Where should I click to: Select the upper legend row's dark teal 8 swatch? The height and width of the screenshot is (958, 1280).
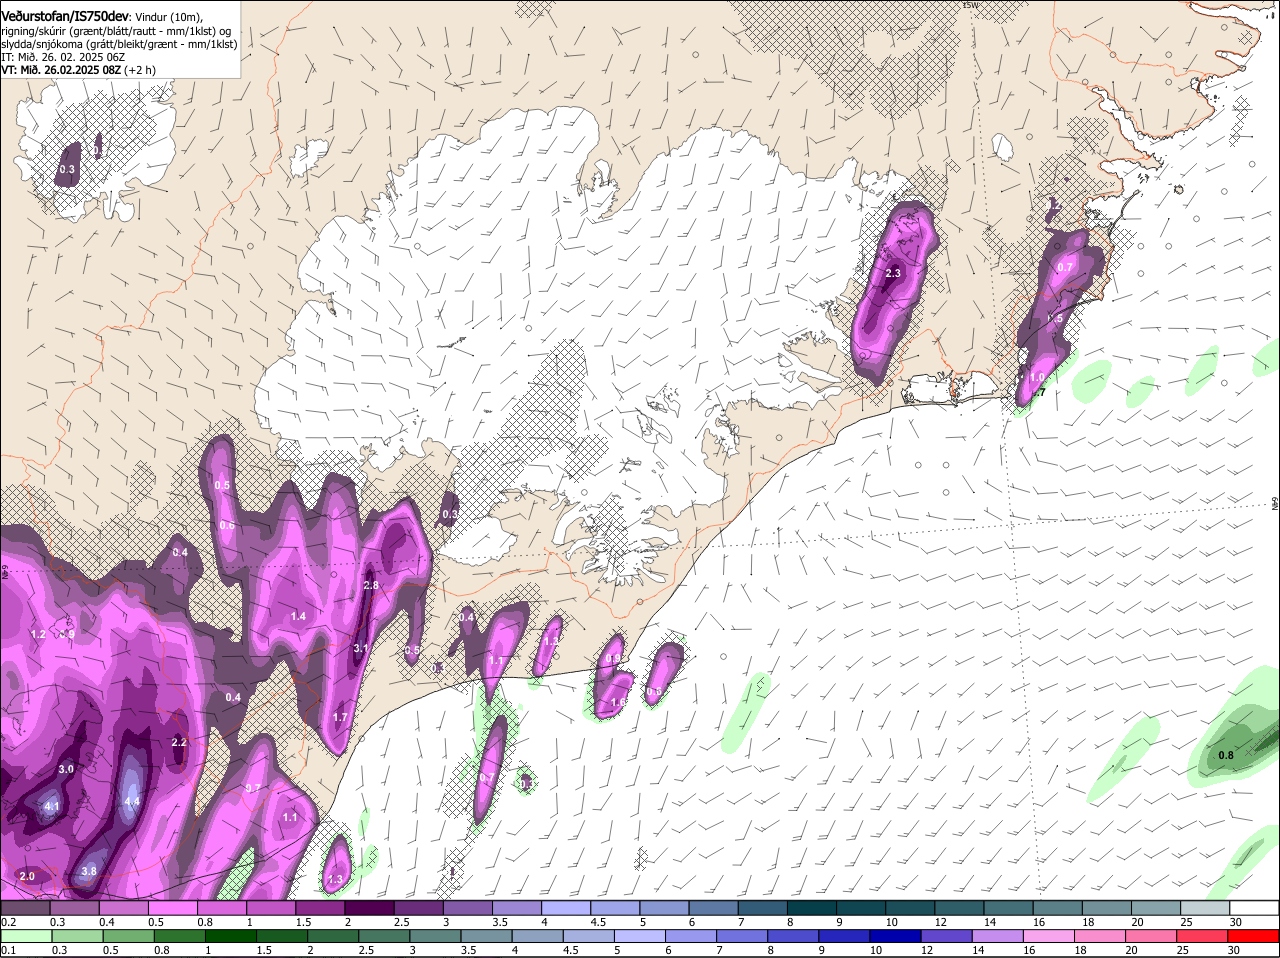(812, 908)
